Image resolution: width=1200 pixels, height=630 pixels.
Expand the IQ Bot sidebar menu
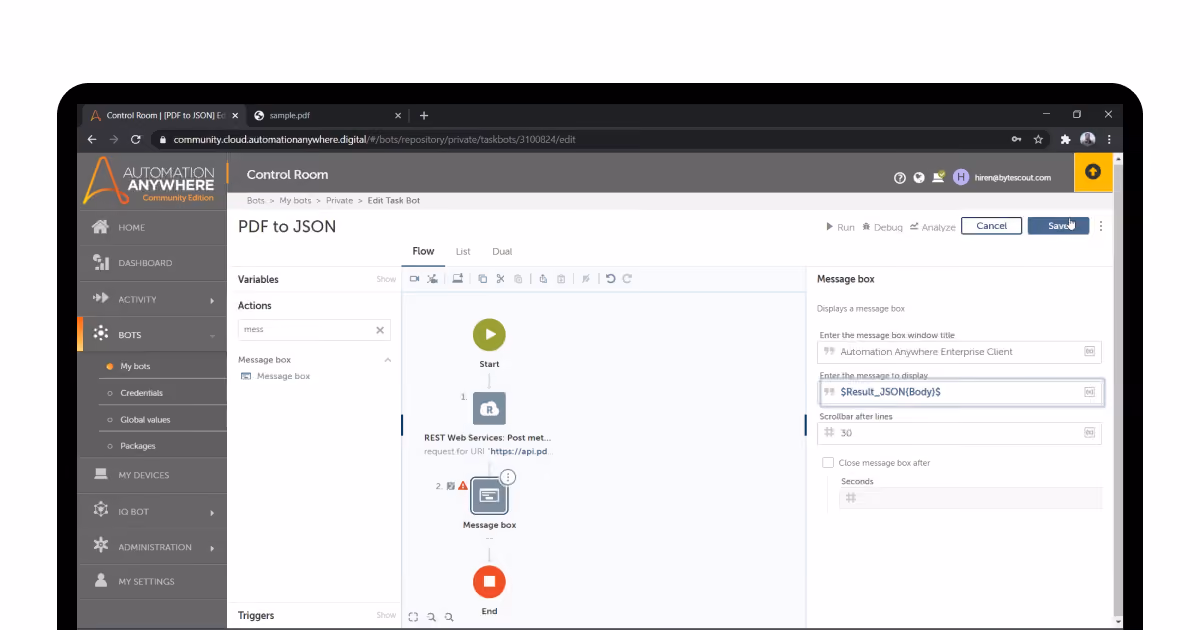coord(212,512)
